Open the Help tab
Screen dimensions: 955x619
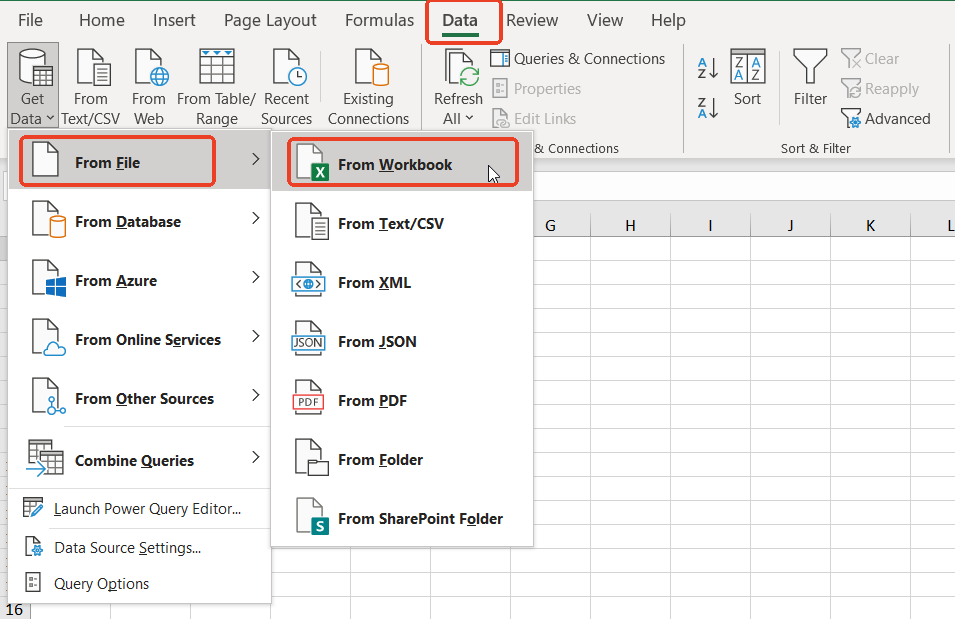[x=668, y=20]
